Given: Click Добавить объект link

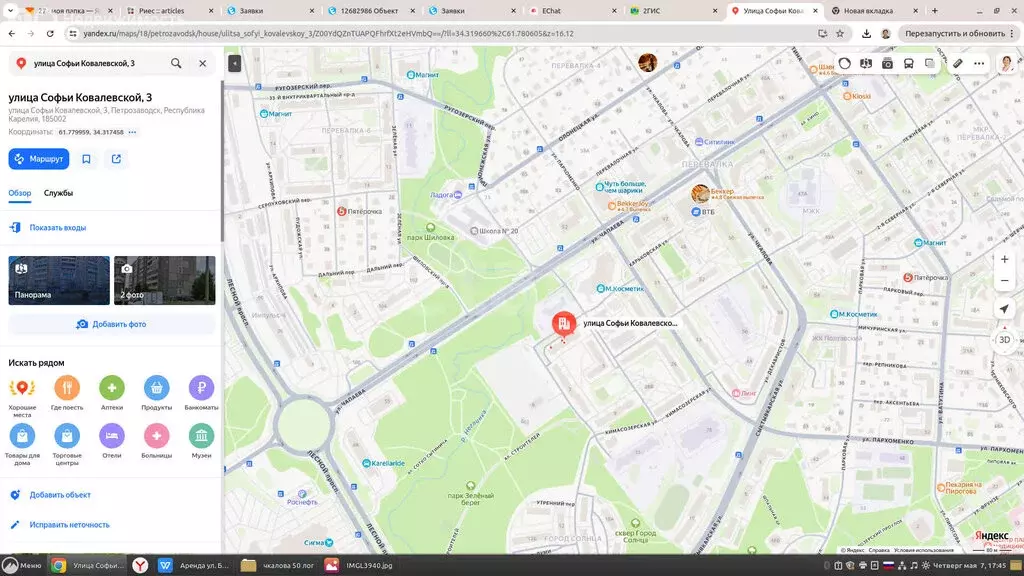Looking at the screenshot, I should click(x=59, y=495).
